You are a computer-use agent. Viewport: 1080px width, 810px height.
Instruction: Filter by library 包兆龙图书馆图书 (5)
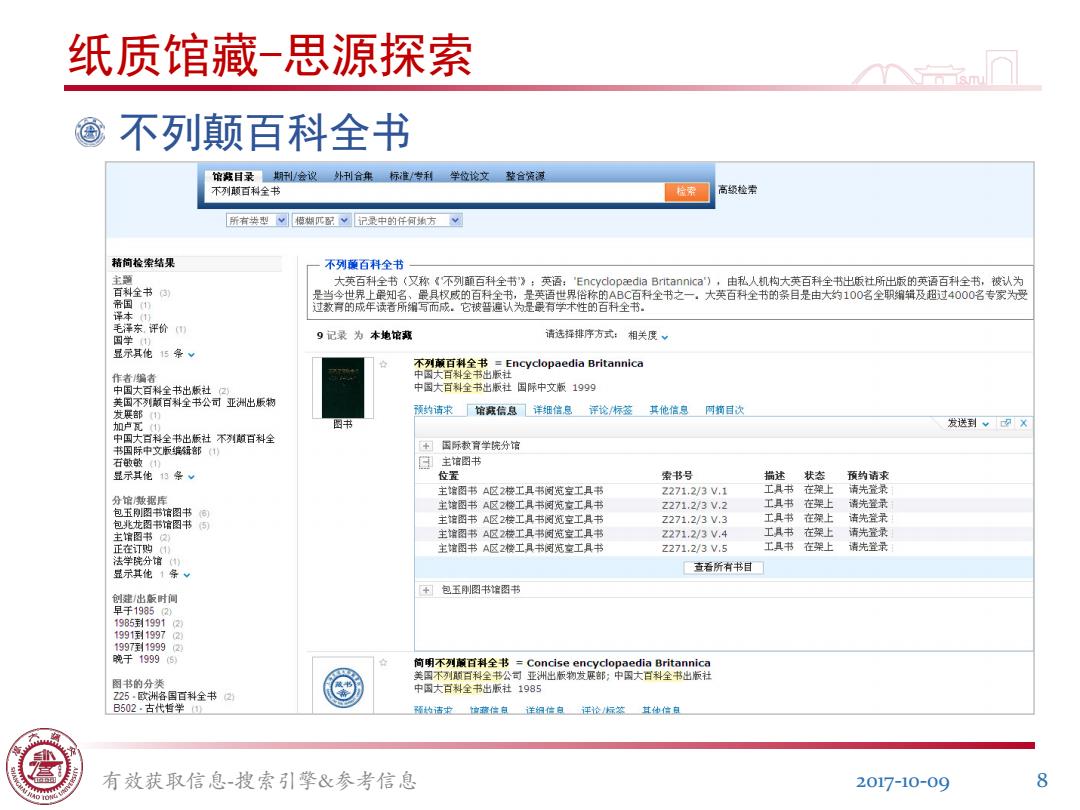click(161, 525)
